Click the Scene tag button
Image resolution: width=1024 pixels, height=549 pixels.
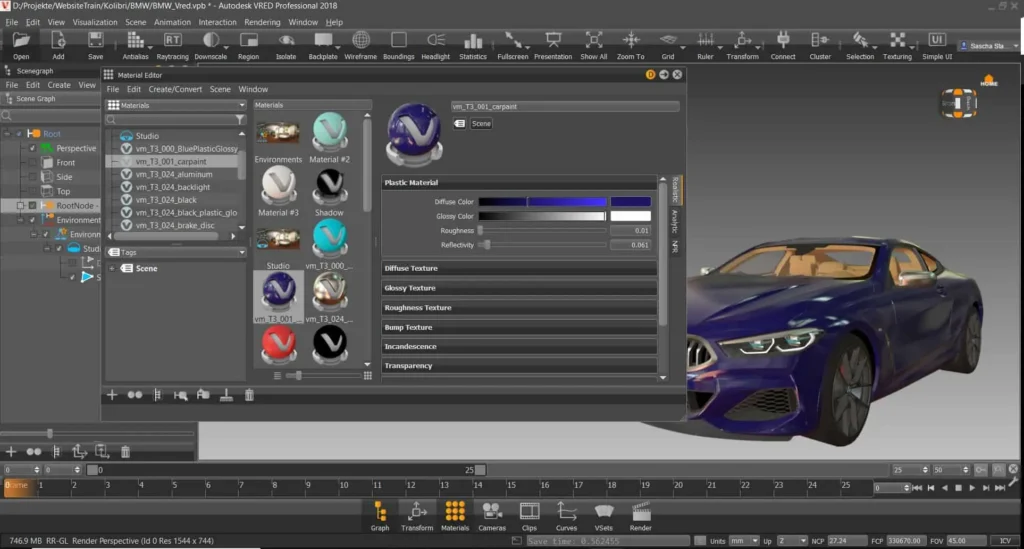(481, 123)
